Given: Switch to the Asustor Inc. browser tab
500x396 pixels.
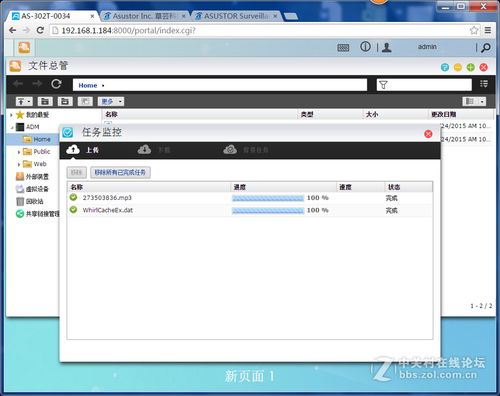Looking at the screenshot, I should point(144,16).
